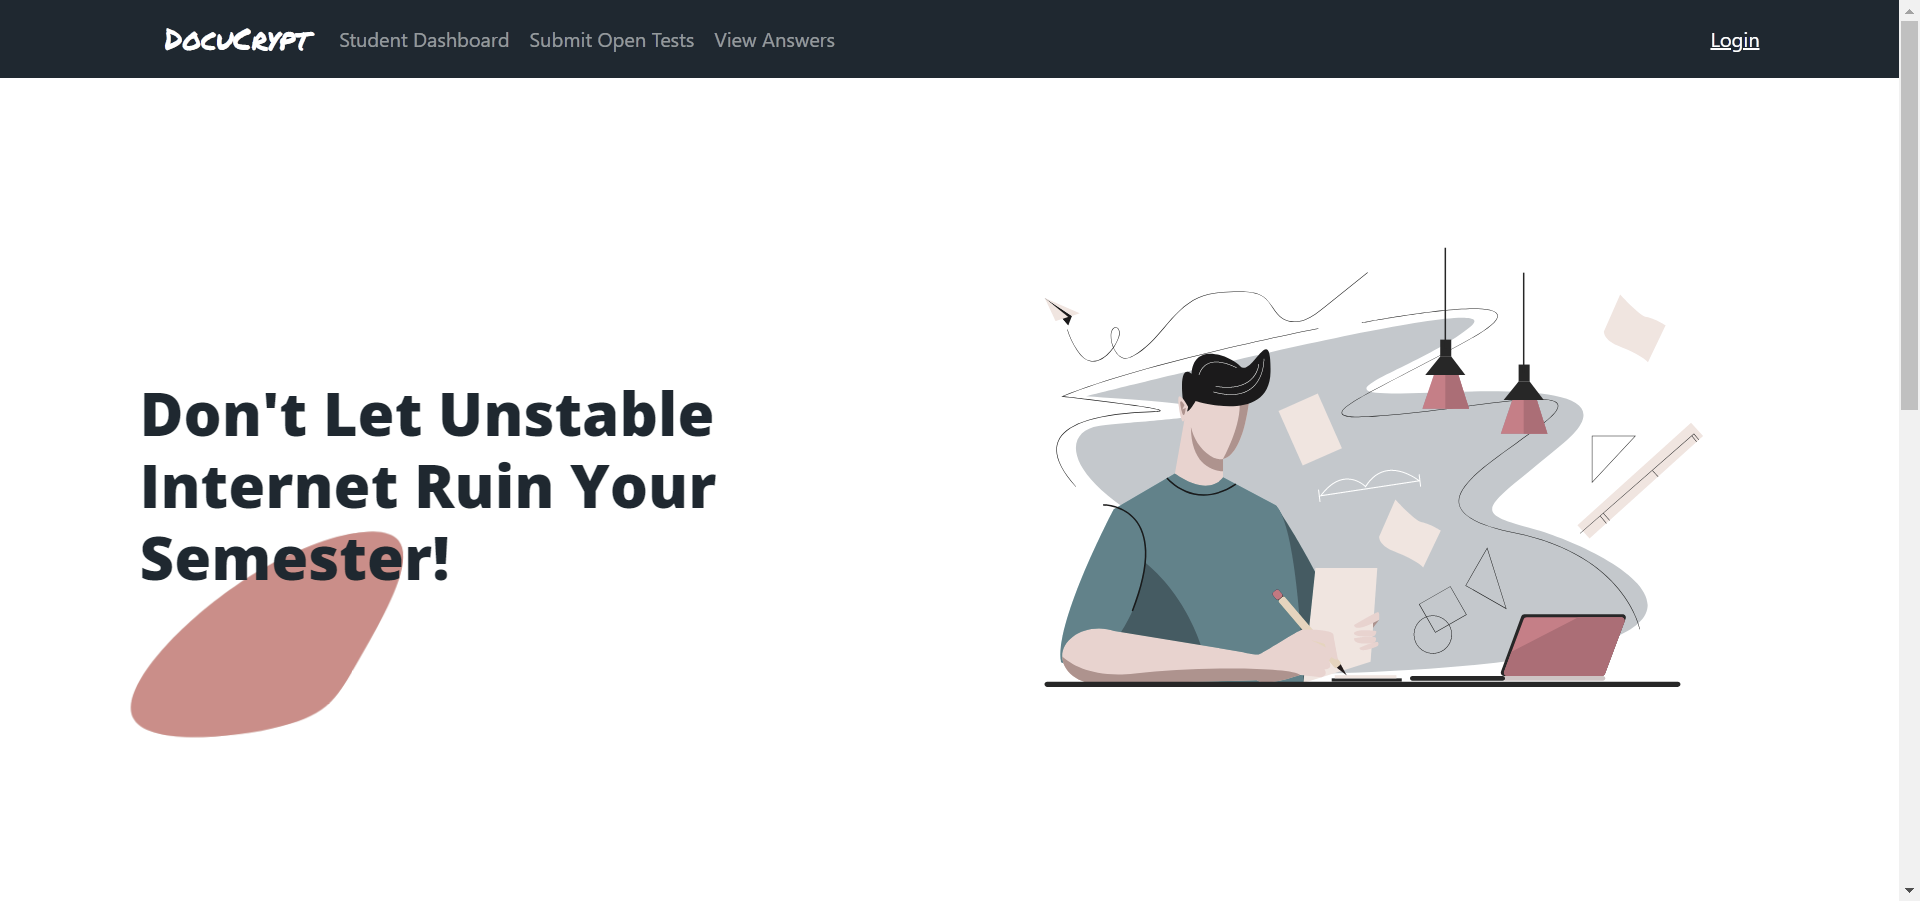
Task: Click the Login link
Action: coord(1733,40)
